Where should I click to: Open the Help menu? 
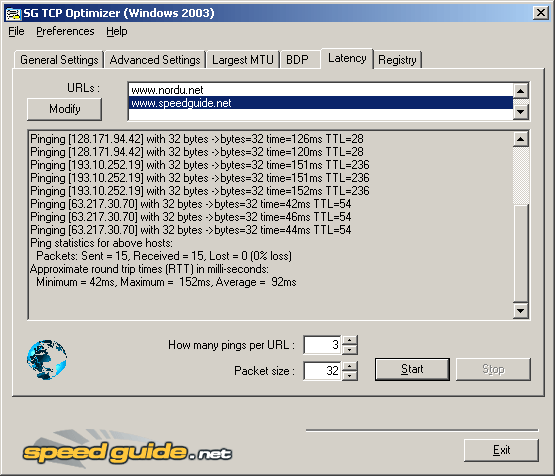[x=117, y=31]
